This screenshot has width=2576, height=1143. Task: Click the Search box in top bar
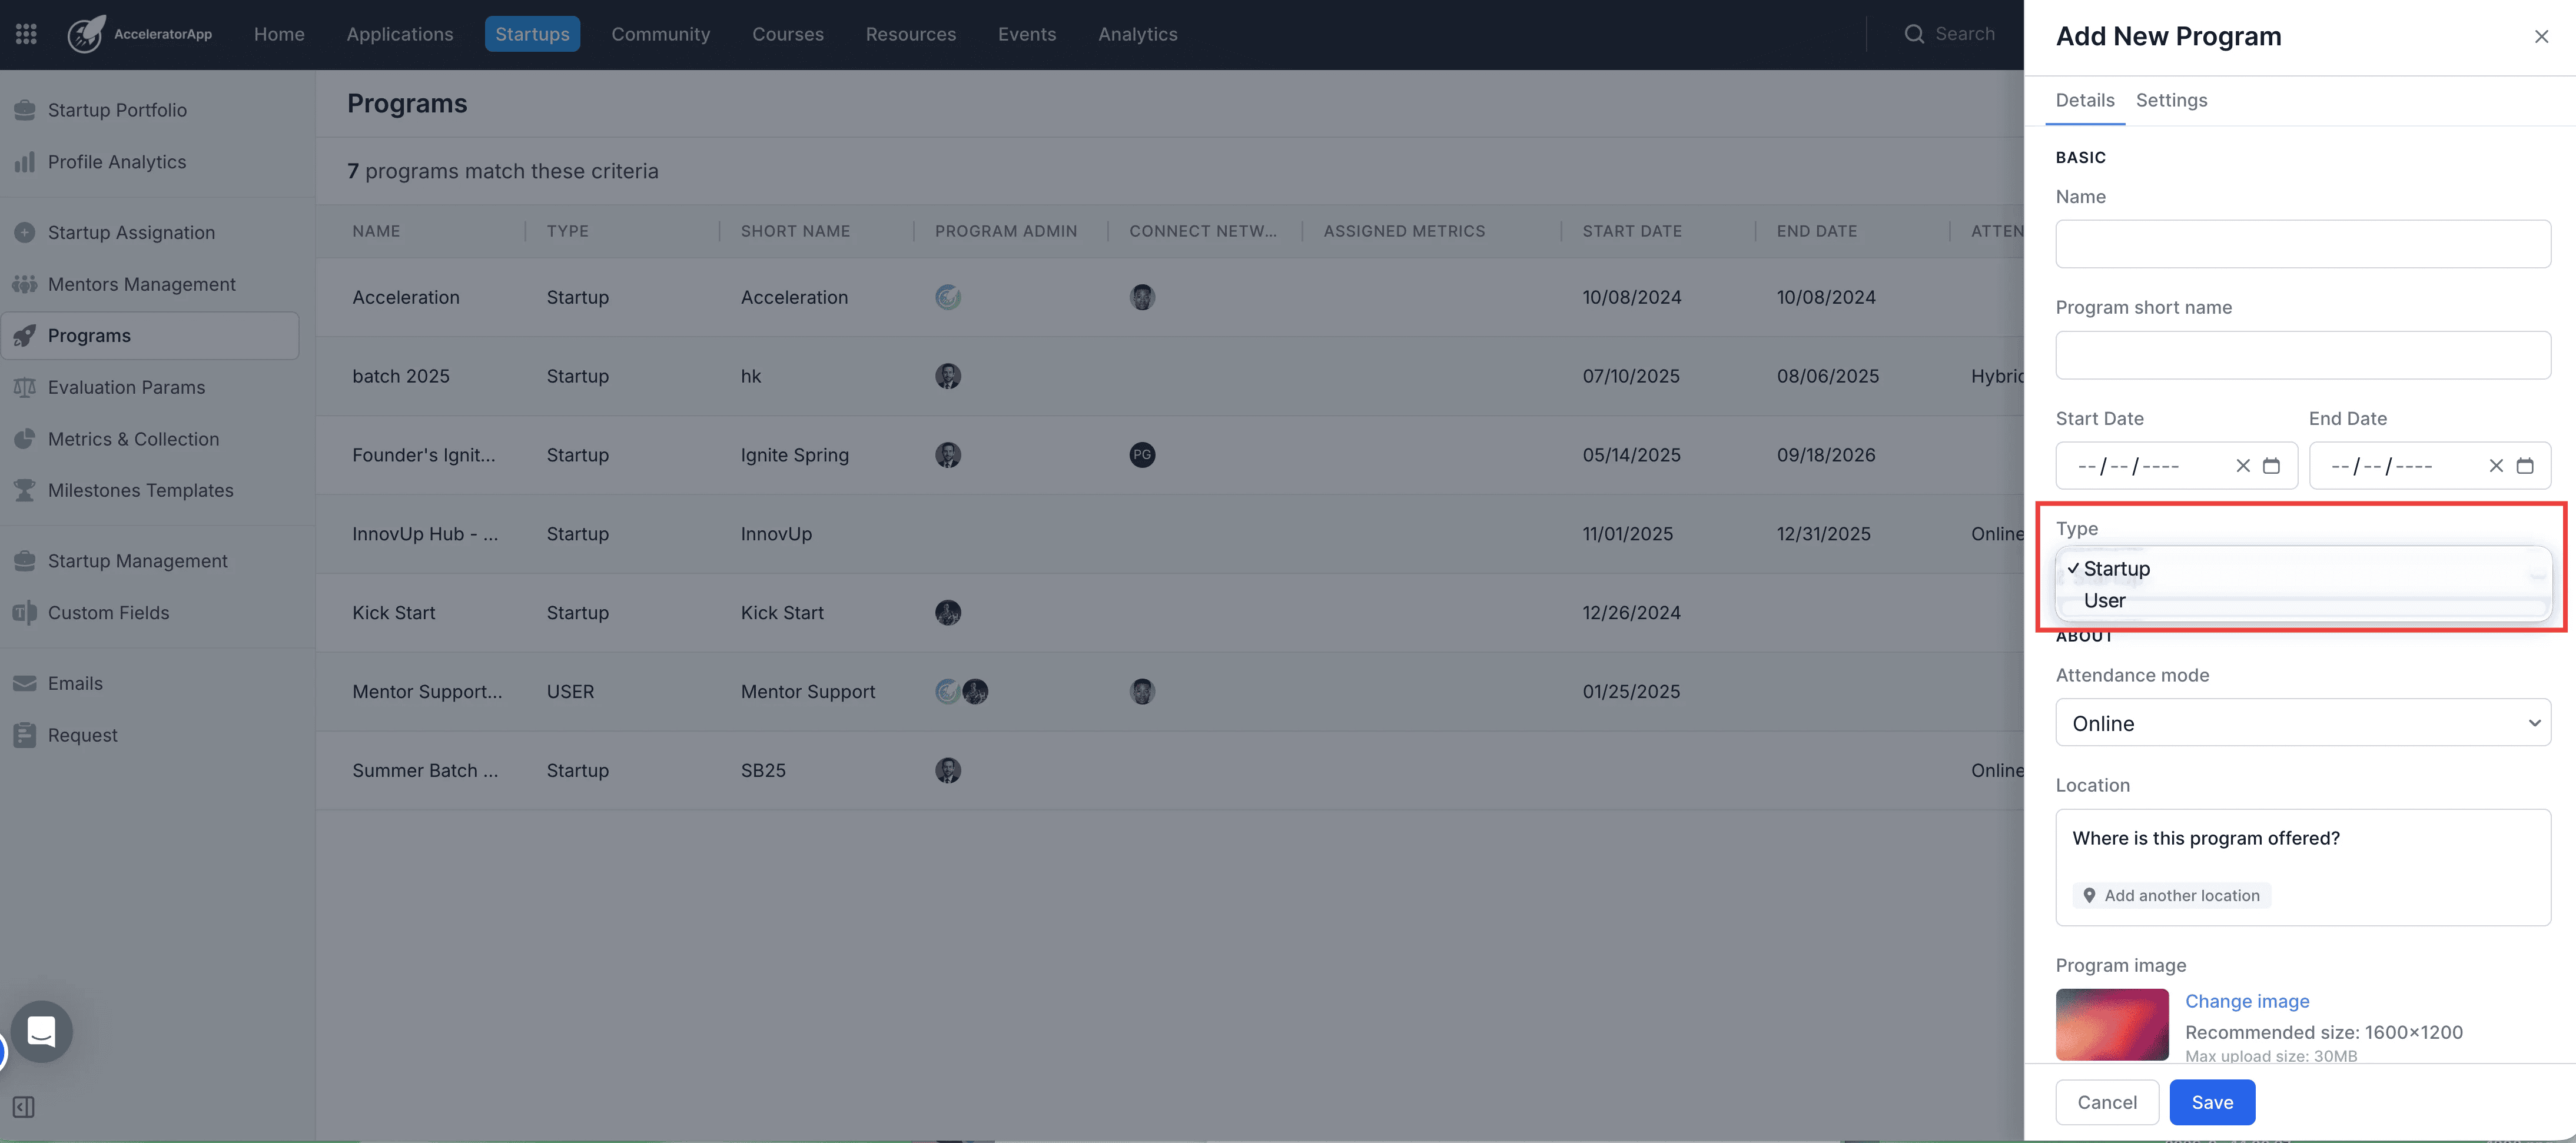point(1950,34)
